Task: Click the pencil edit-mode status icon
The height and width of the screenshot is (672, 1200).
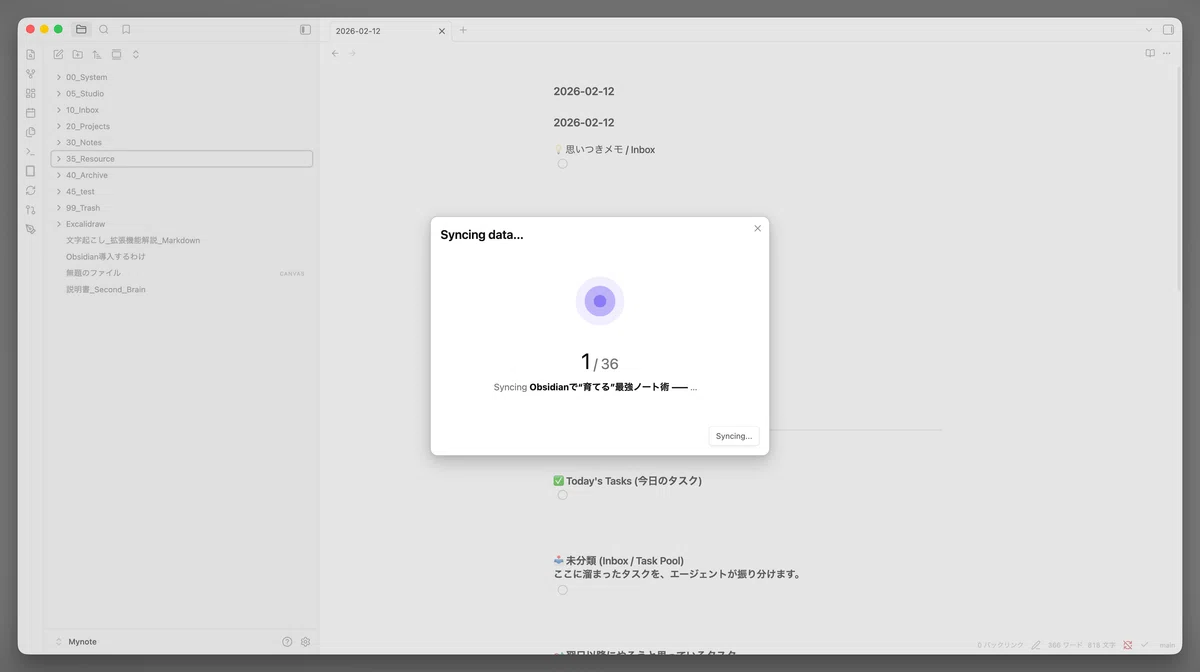Action: click(x=1036, y=645)
